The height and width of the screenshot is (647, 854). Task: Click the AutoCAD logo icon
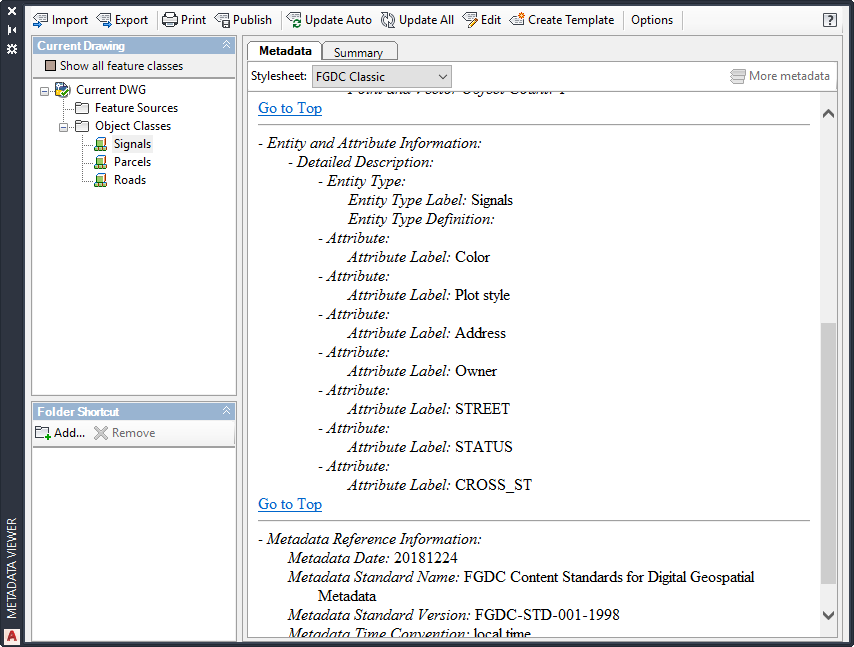coord(12,636)
